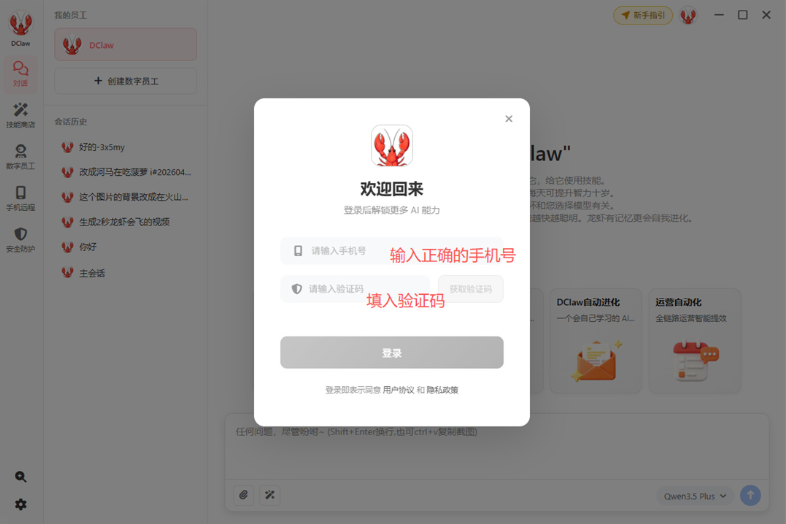The height and width of the screenshot is (524, 786).
Task: Open conversation 改成河马在吃菠萝
Action: [126, 172]
